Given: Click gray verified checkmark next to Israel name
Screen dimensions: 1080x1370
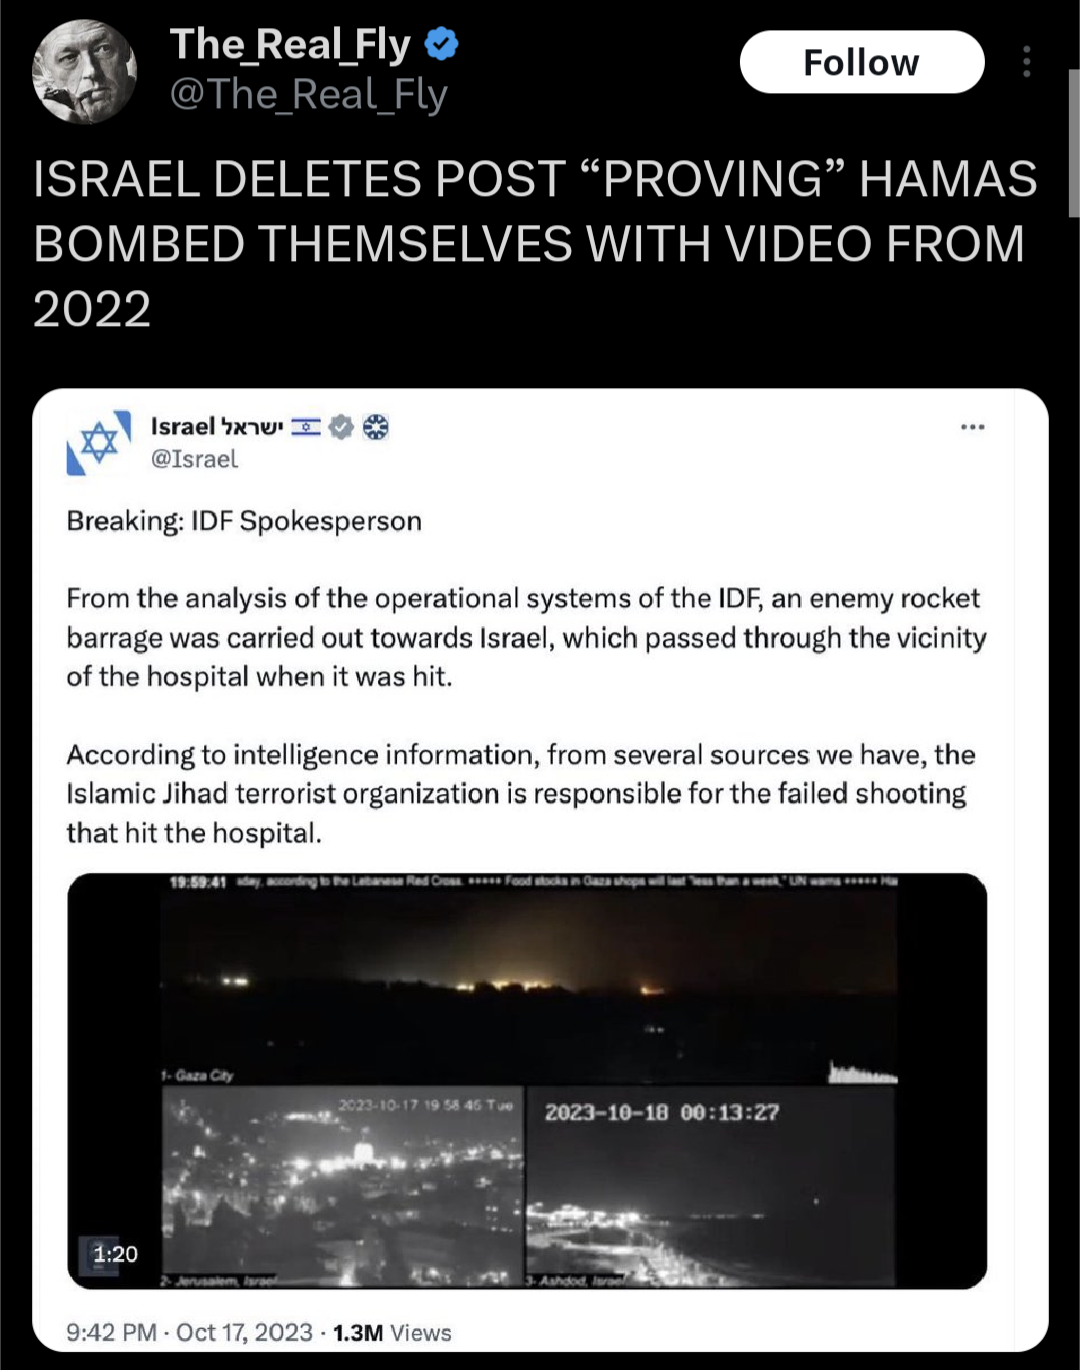Looking at the screenshot, I should pos(342,427).
